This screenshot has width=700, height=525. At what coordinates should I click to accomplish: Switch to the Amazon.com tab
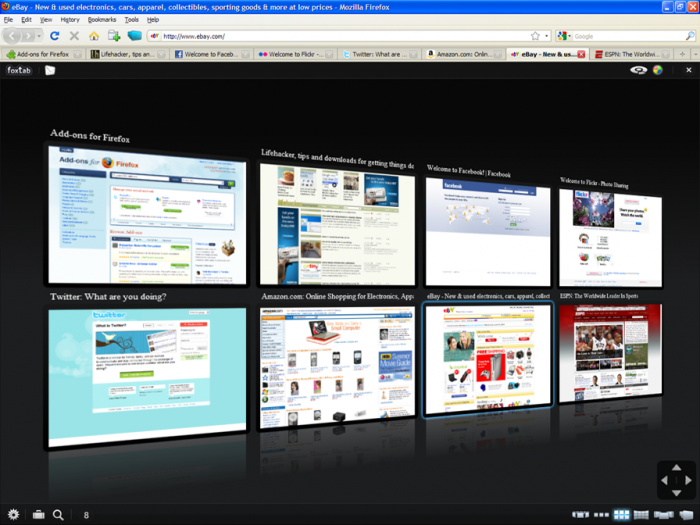tap(462, 54)
